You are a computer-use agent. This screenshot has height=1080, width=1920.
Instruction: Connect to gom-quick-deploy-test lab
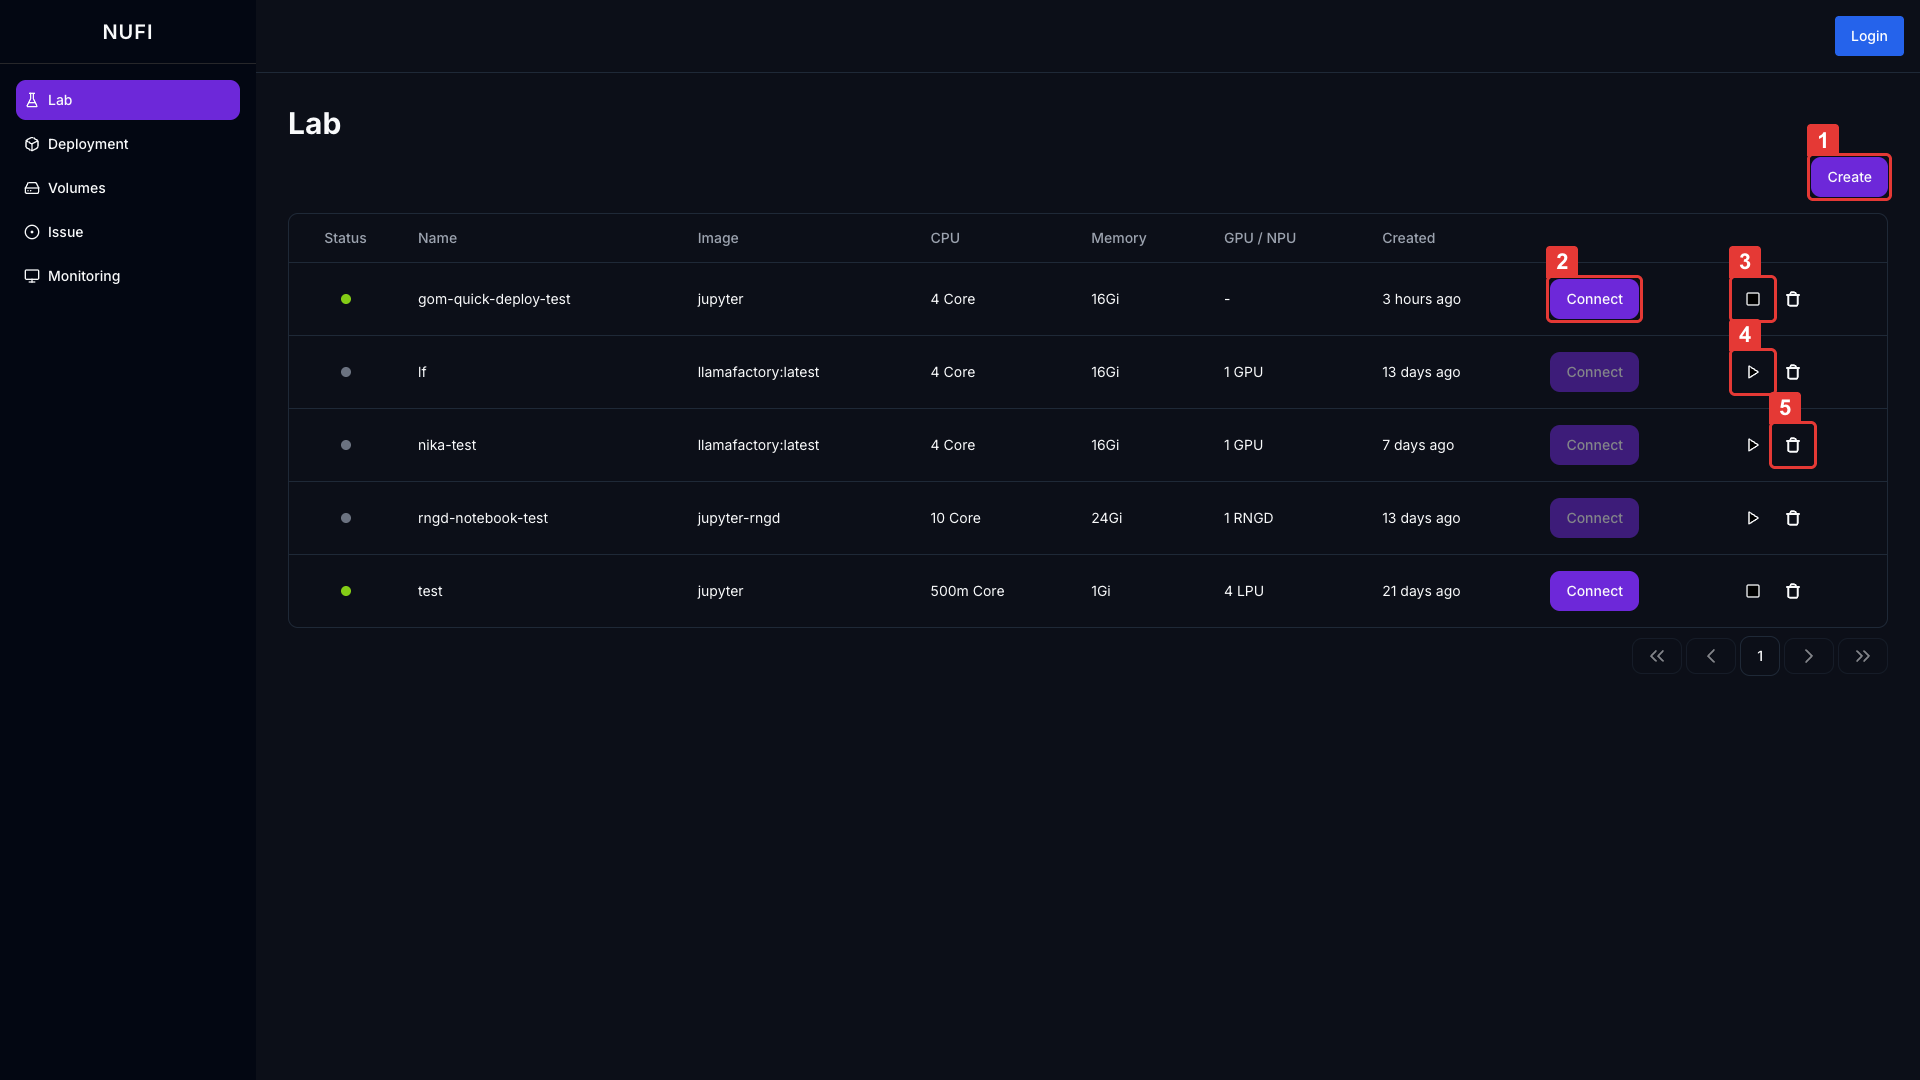(1593, 299)
